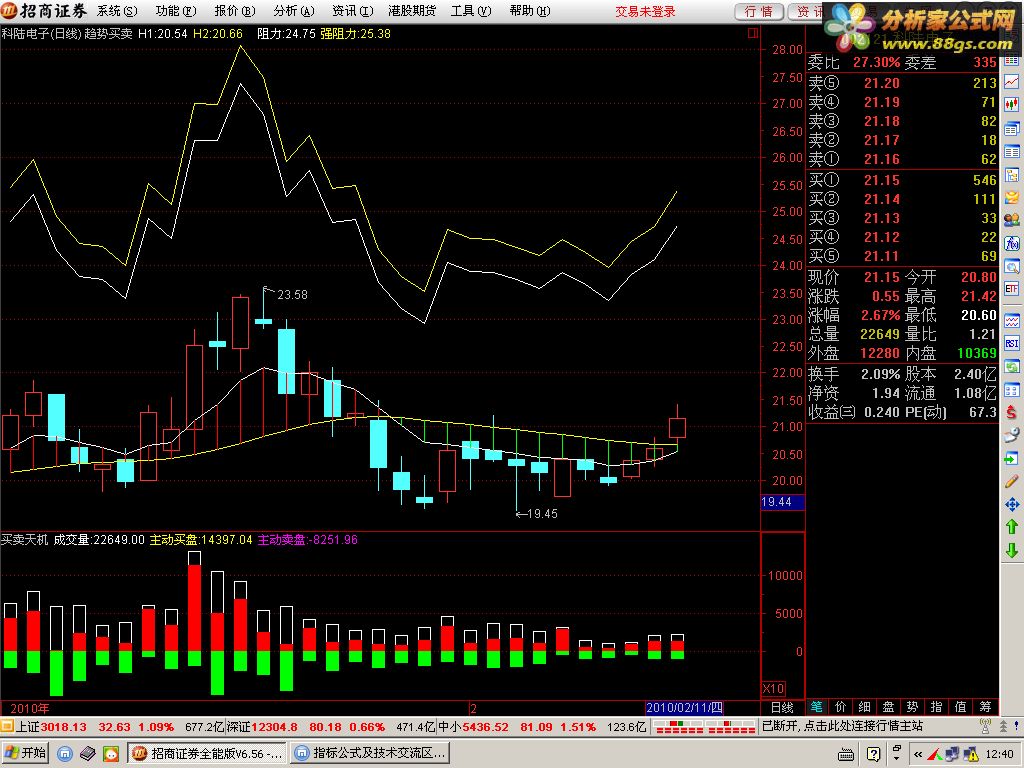
Task: Click the 日线 period selector
Action: tap(782, 707)
